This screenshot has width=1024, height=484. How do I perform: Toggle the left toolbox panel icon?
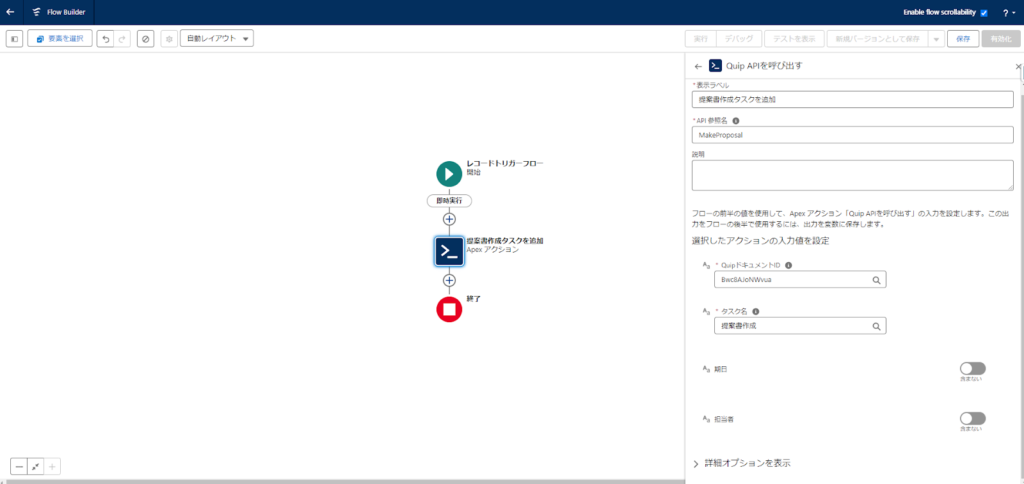click(x=14, y=39)
